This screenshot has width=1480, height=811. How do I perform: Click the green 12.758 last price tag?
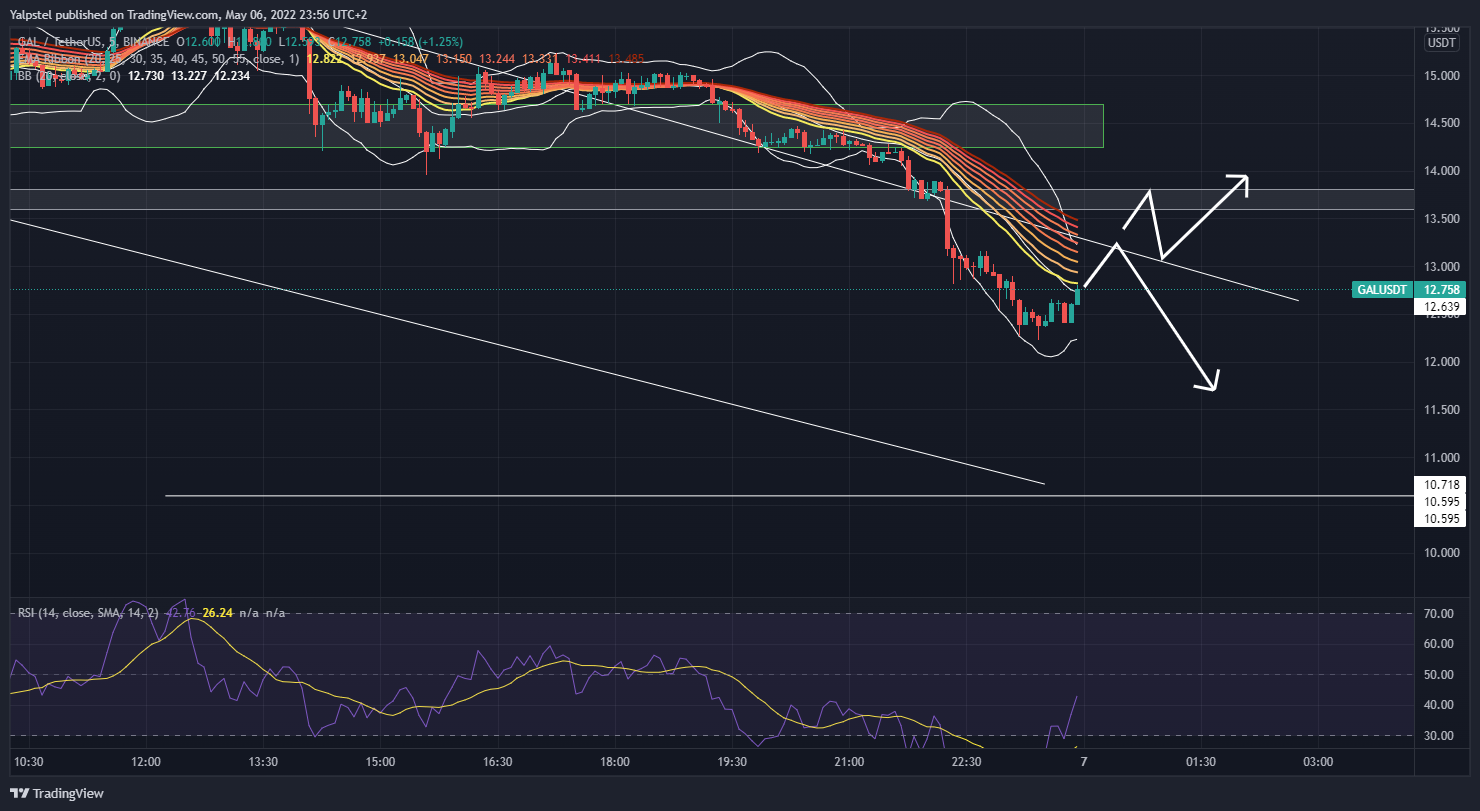1441,290
